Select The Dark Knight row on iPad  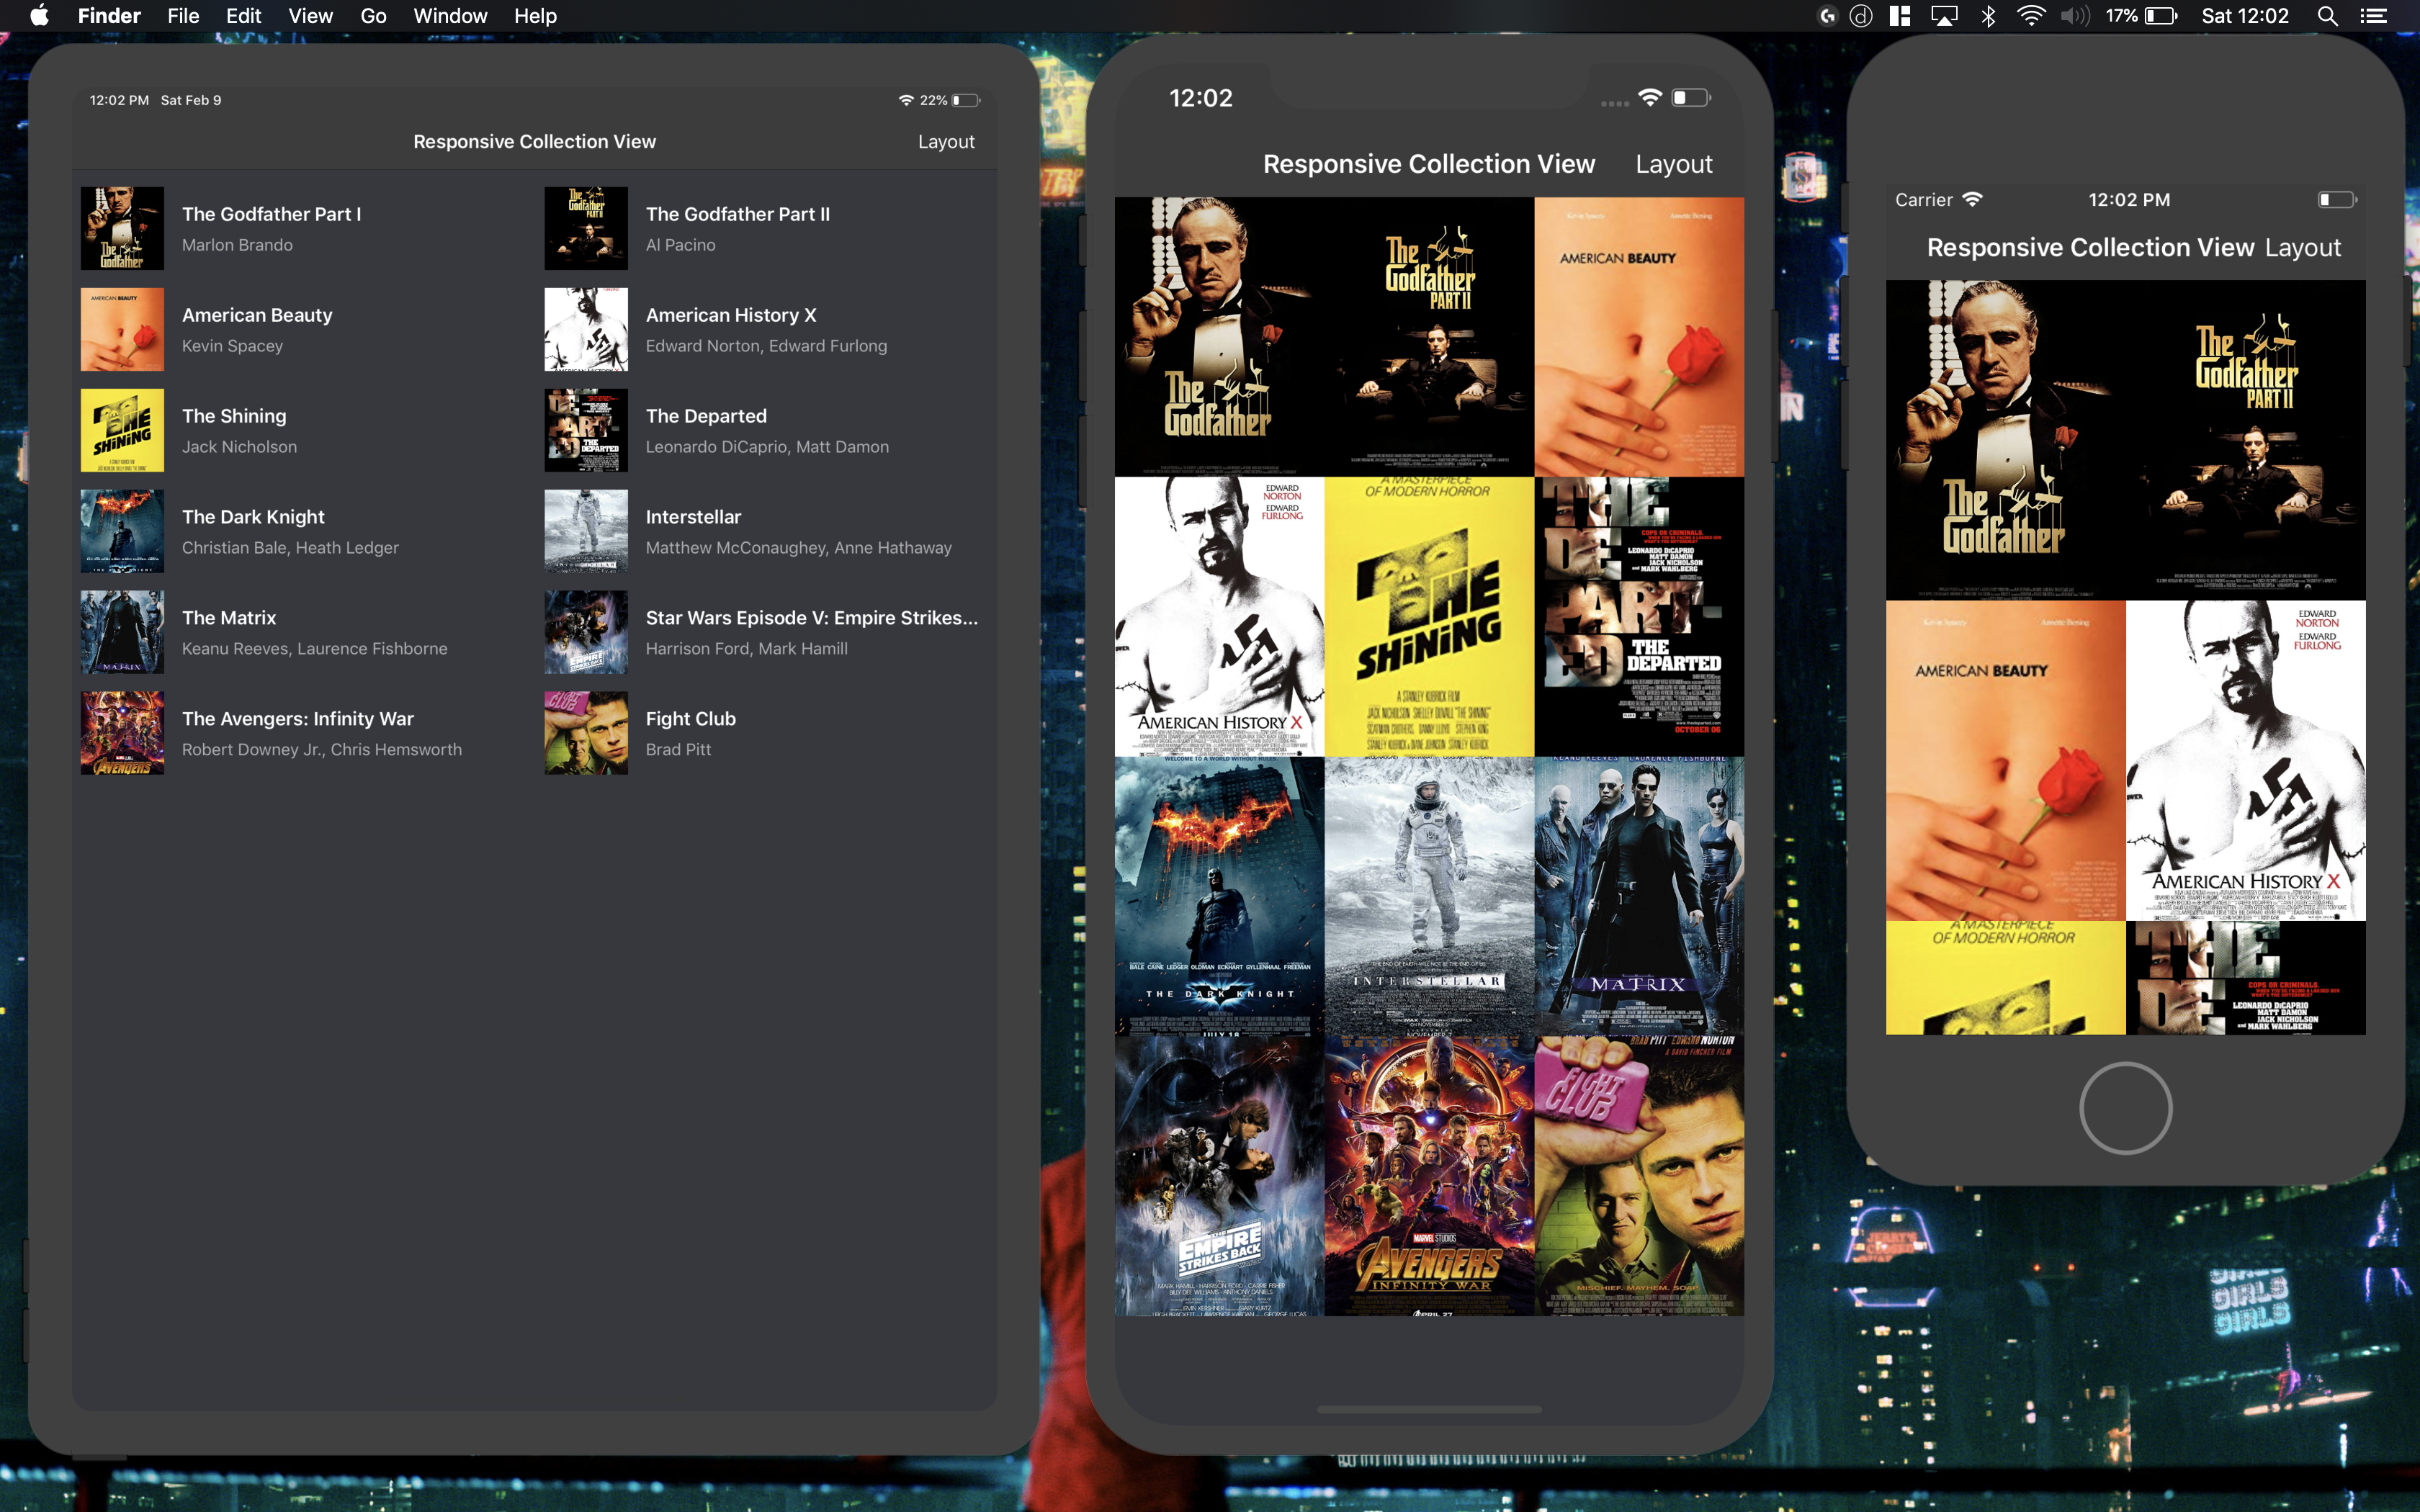[290, 531]
